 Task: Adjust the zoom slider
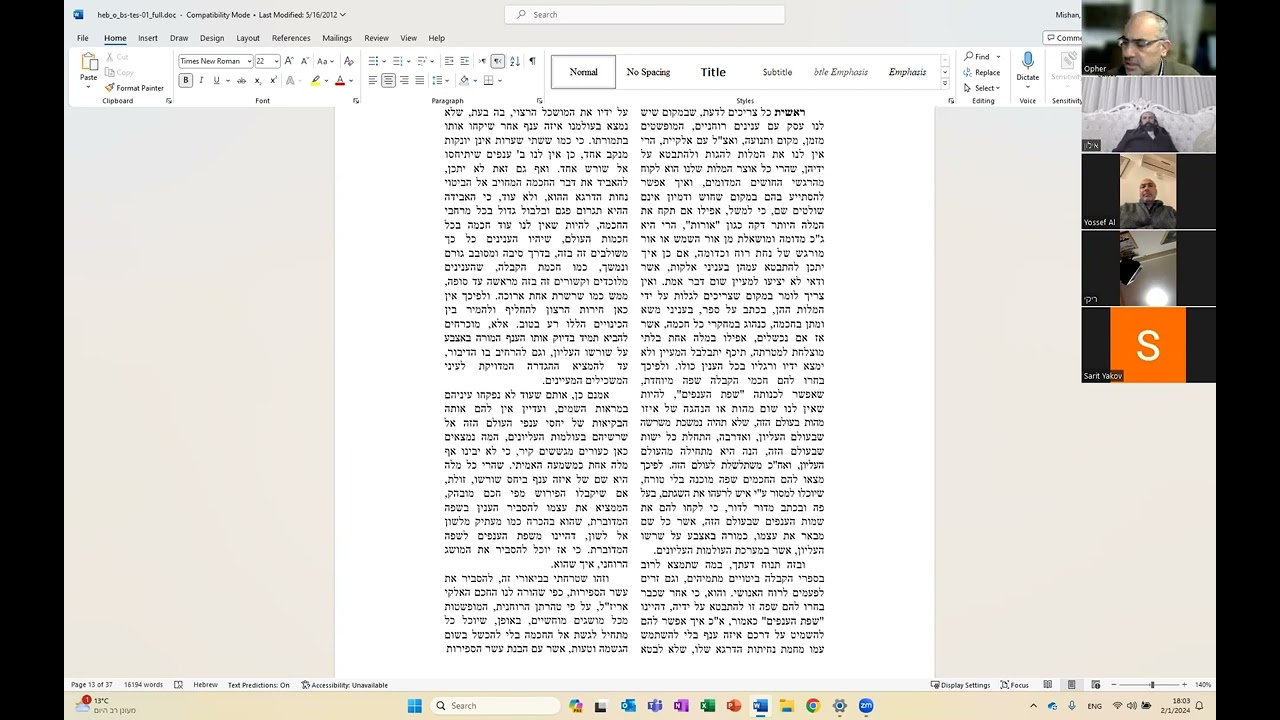(1151, 685)
